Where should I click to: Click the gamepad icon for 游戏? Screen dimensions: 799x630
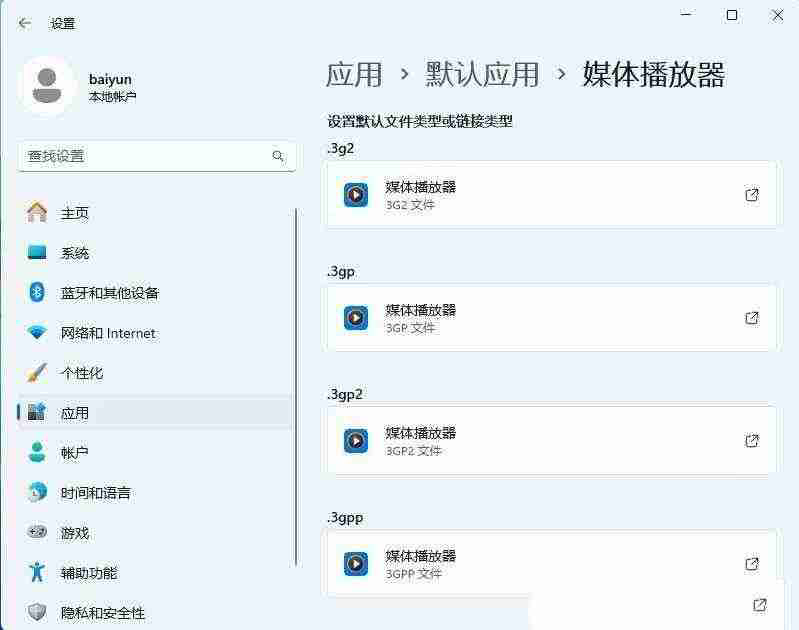click(x=37, y=532)
